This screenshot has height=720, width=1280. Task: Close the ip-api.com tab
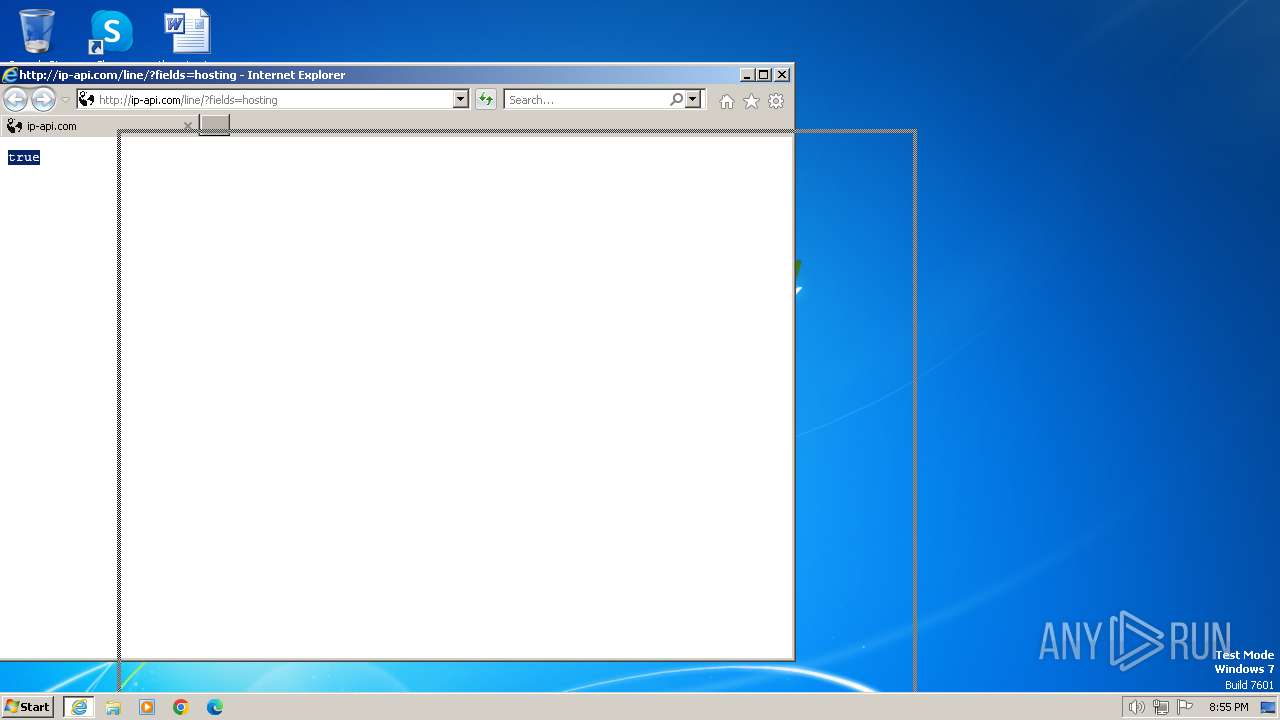point(187,126)
